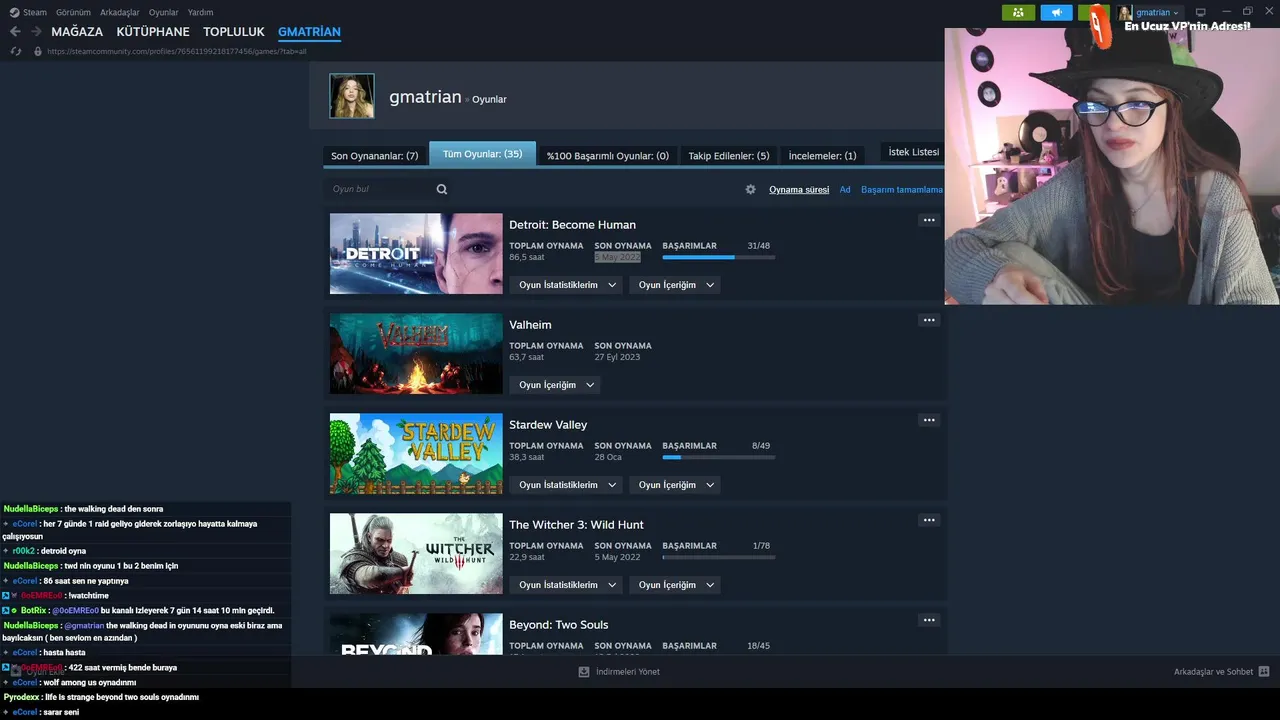Go to the MAĞAZA section
Viewport: 1280px width, 720px height.
(x=77, y=32)
